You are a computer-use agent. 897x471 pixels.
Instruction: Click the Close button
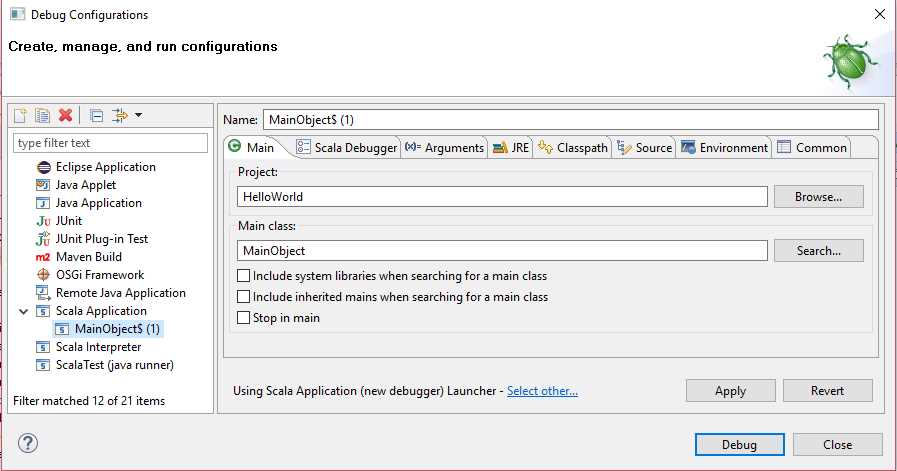pyautogui.click(x=838, y=445)
